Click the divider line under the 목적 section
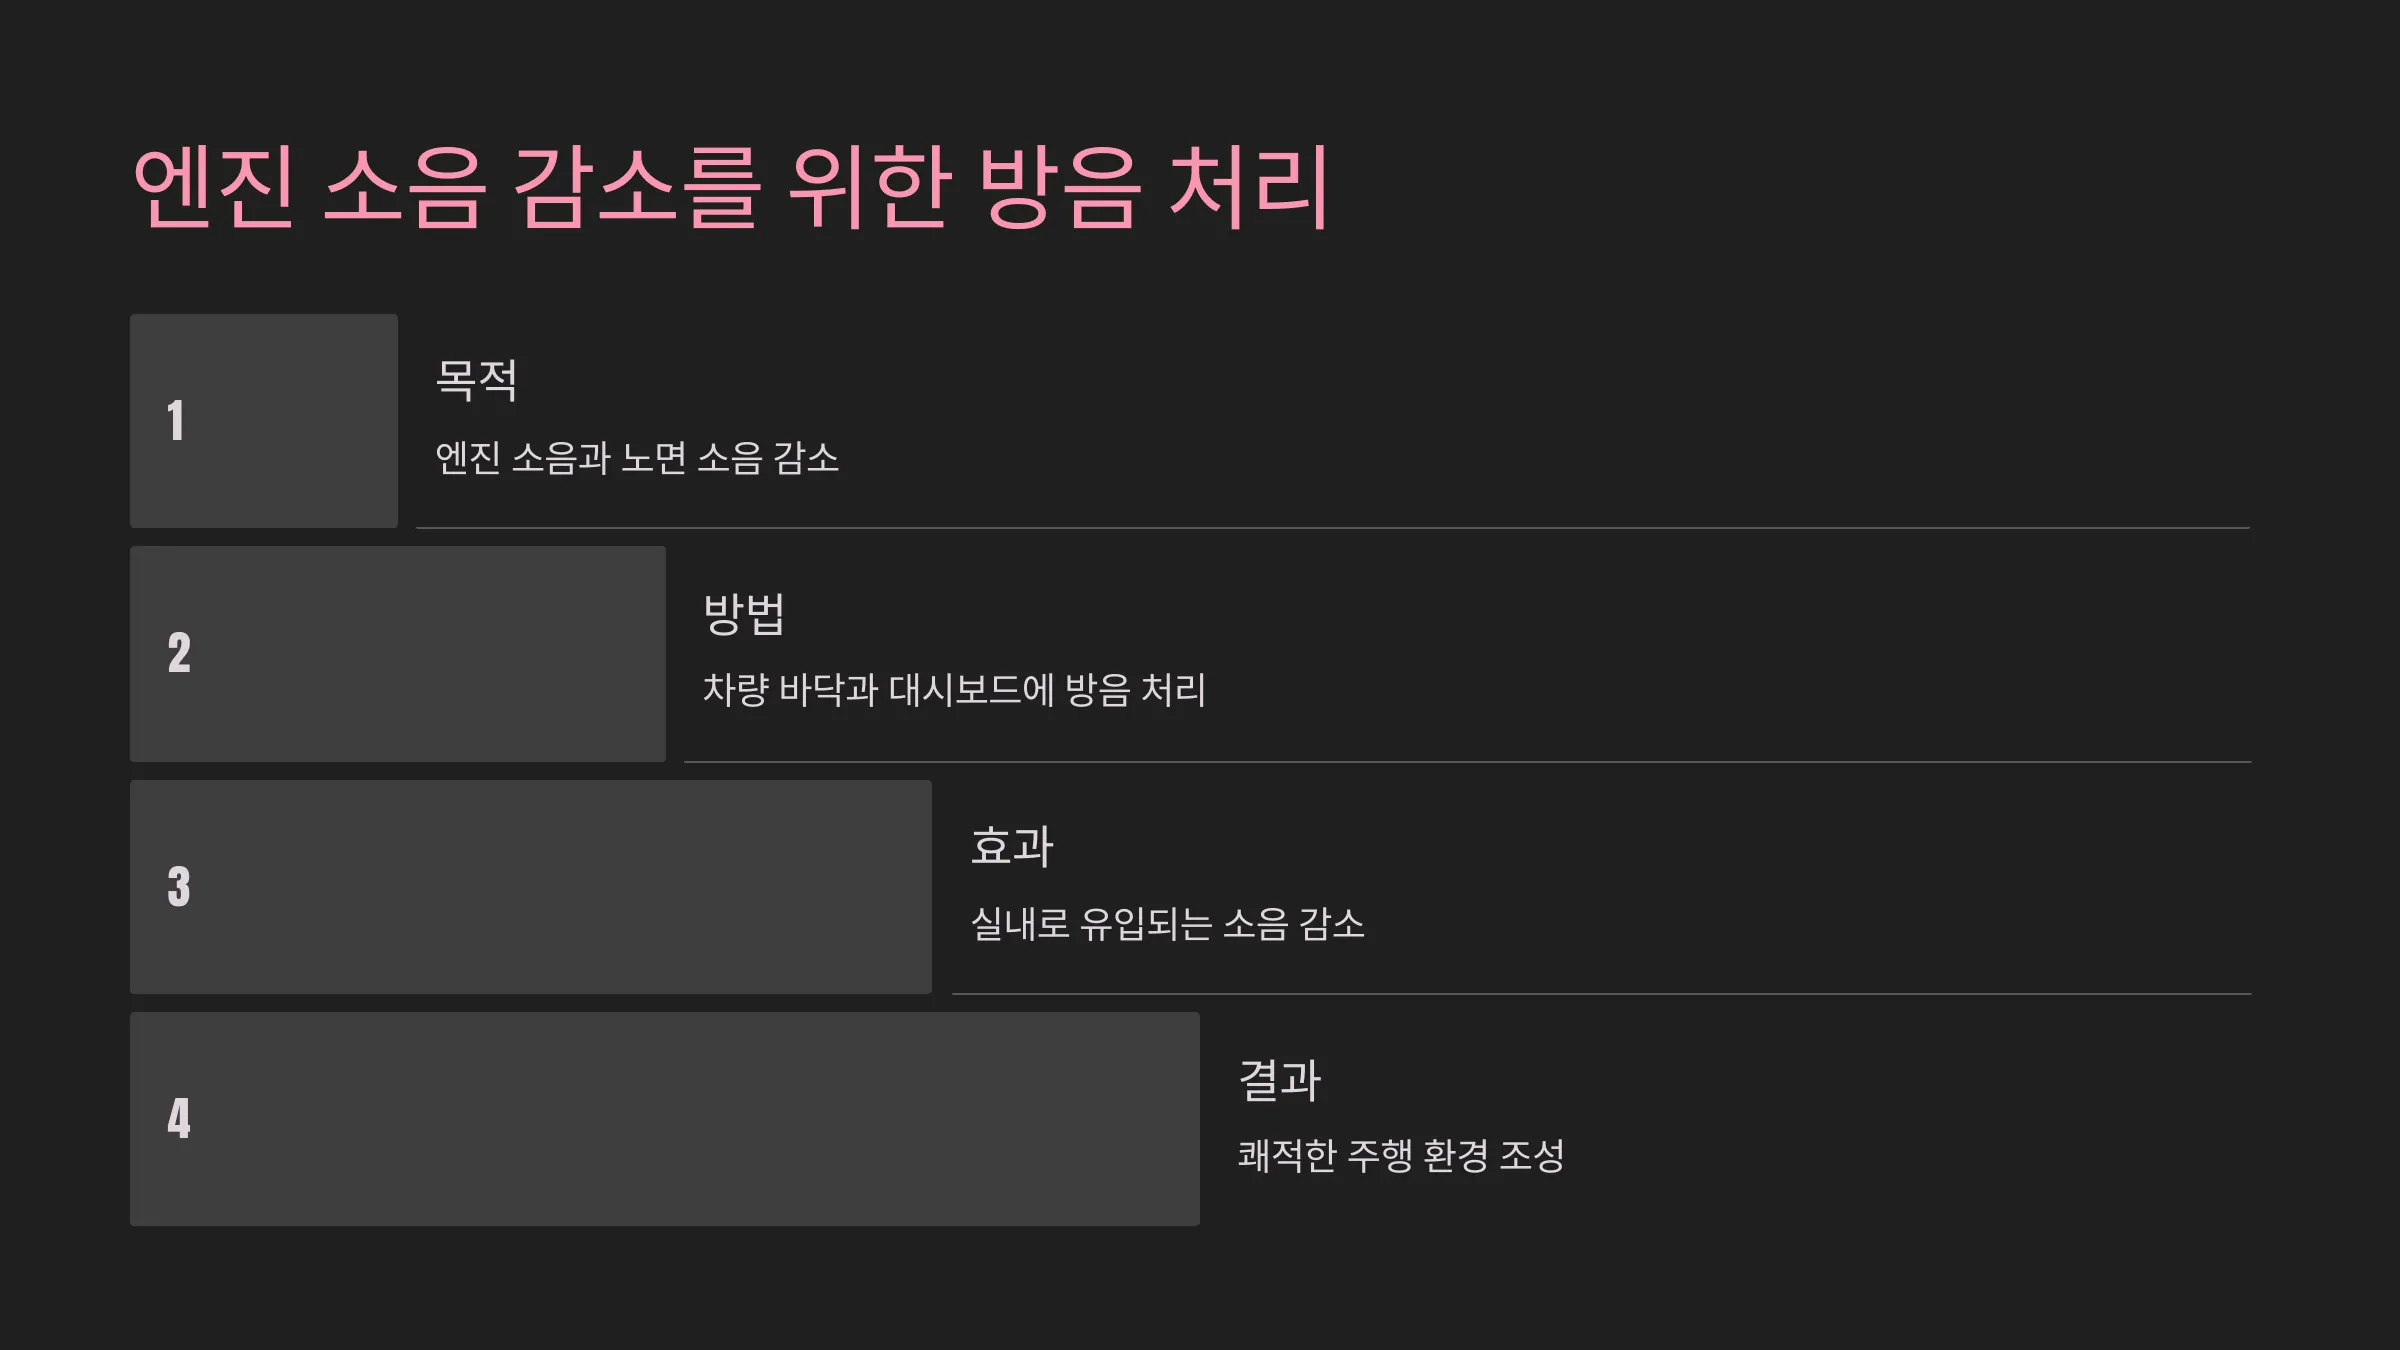The image size is (2400, 1350). tap(1333, 528)
